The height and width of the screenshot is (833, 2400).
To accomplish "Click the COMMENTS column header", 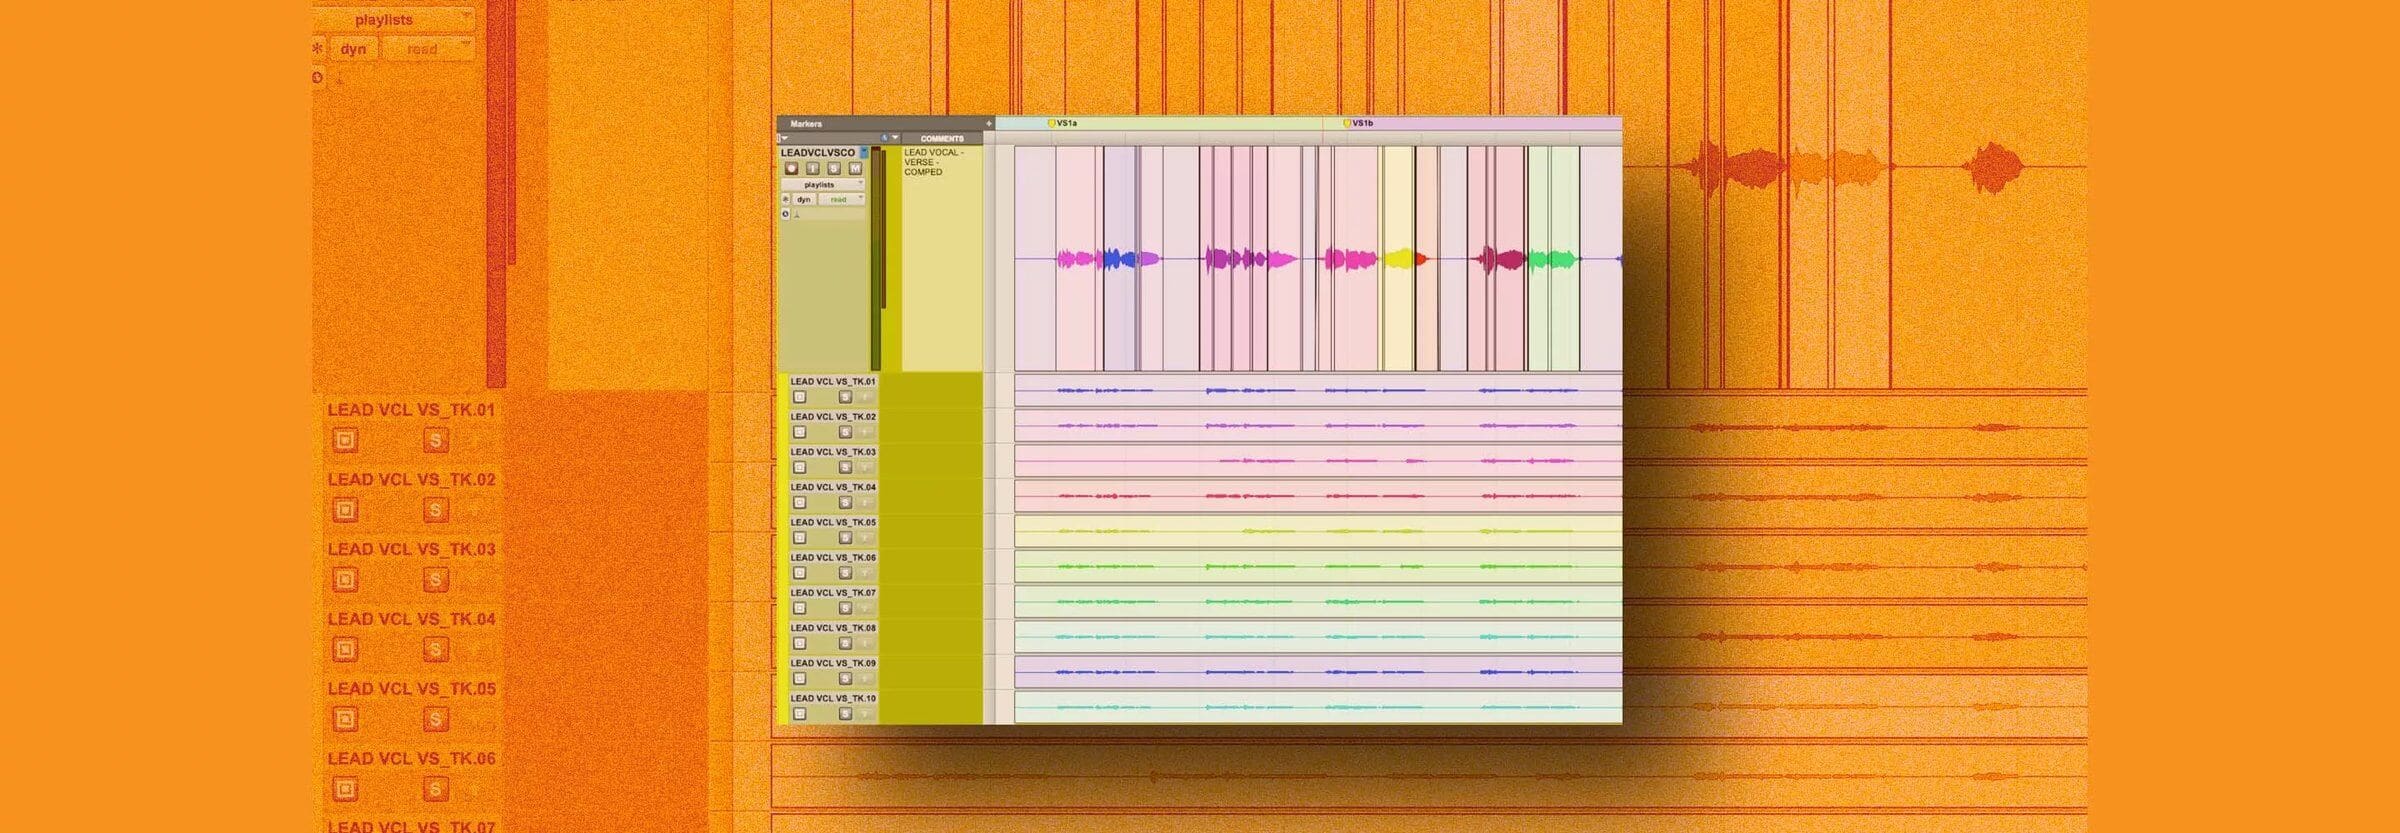I will [942, 138].
